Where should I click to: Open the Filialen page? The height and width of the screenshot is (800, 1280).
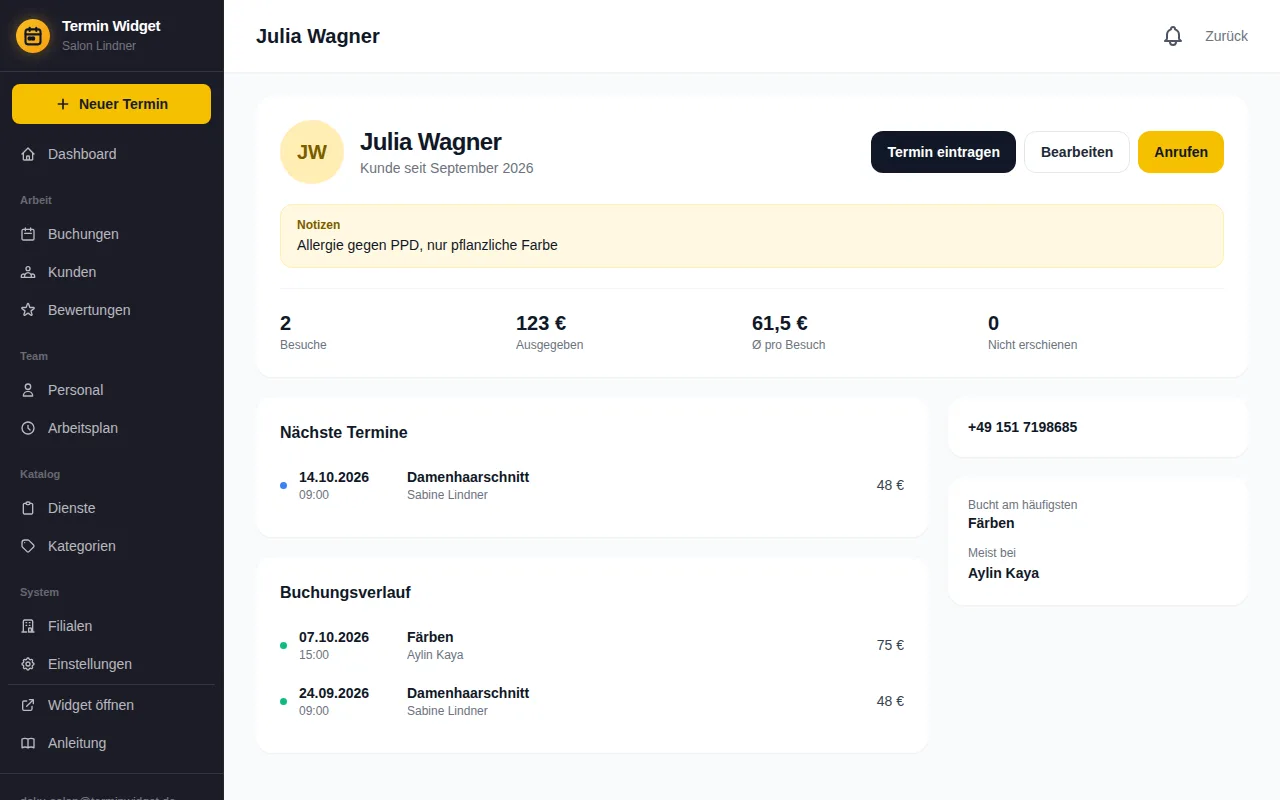tap(111, 626)
